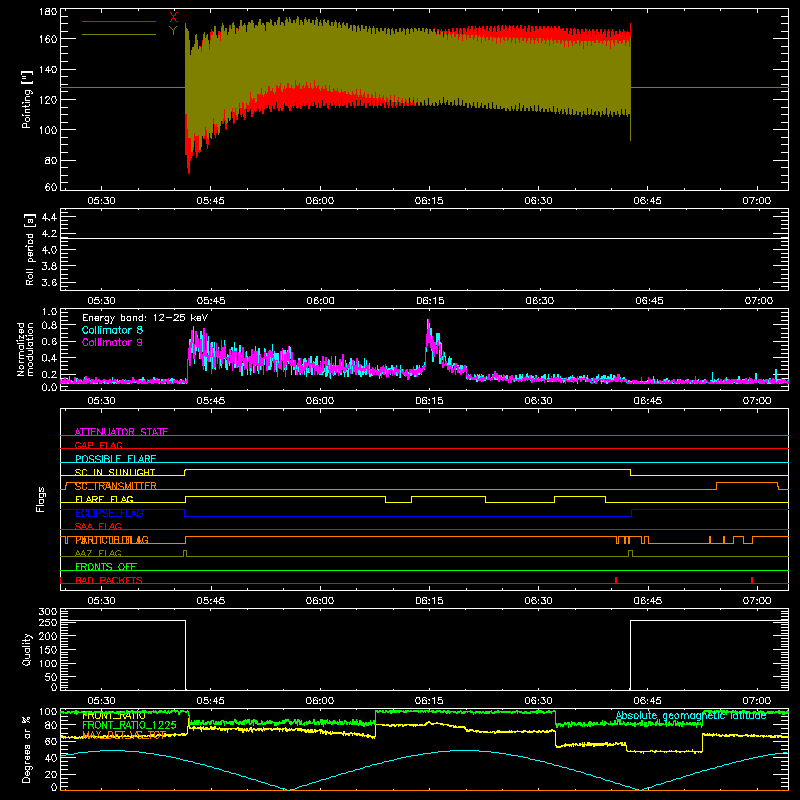The width and height of the screenshot is (800, 800).
Task: Click the 40 value on the Degrees axis
Action: tap(51, 758)
